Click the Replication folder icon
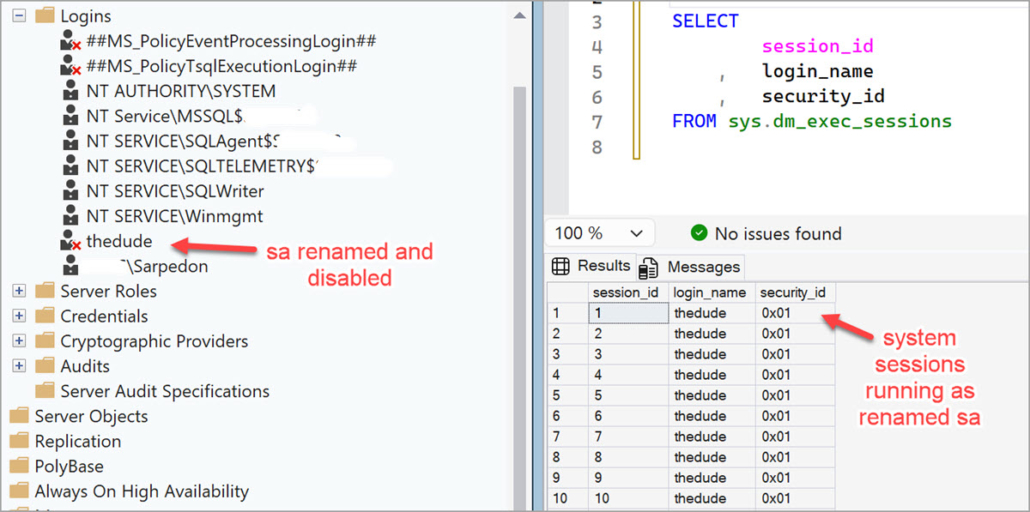This screenshot has height=512, width=1030. [19, 441]
